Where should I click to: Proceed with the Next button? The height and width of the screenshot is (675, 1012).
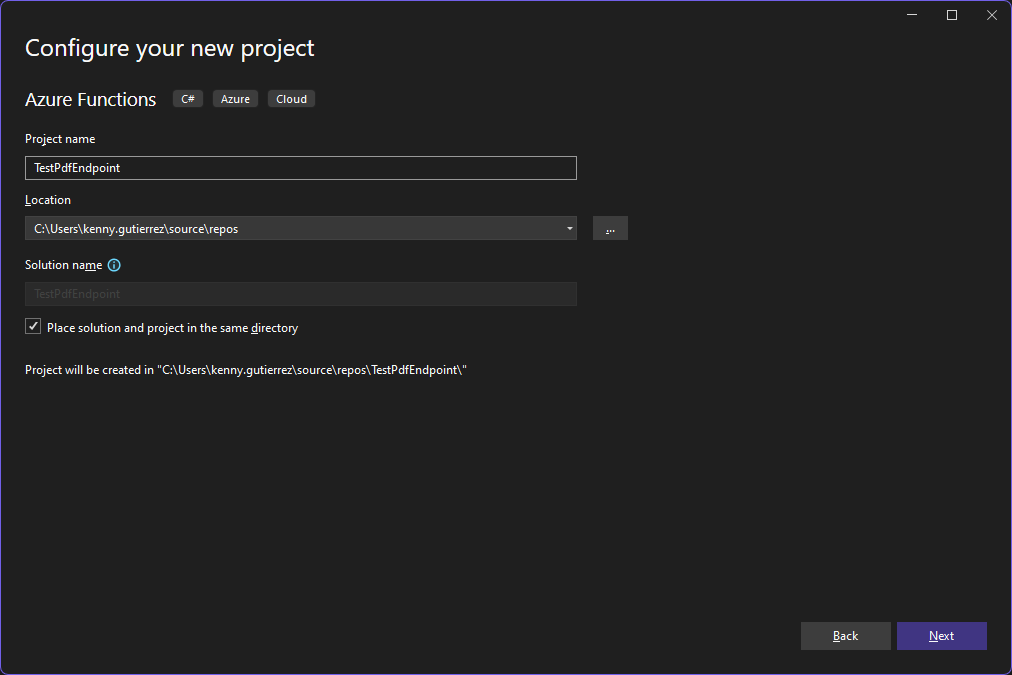(941, 636)
